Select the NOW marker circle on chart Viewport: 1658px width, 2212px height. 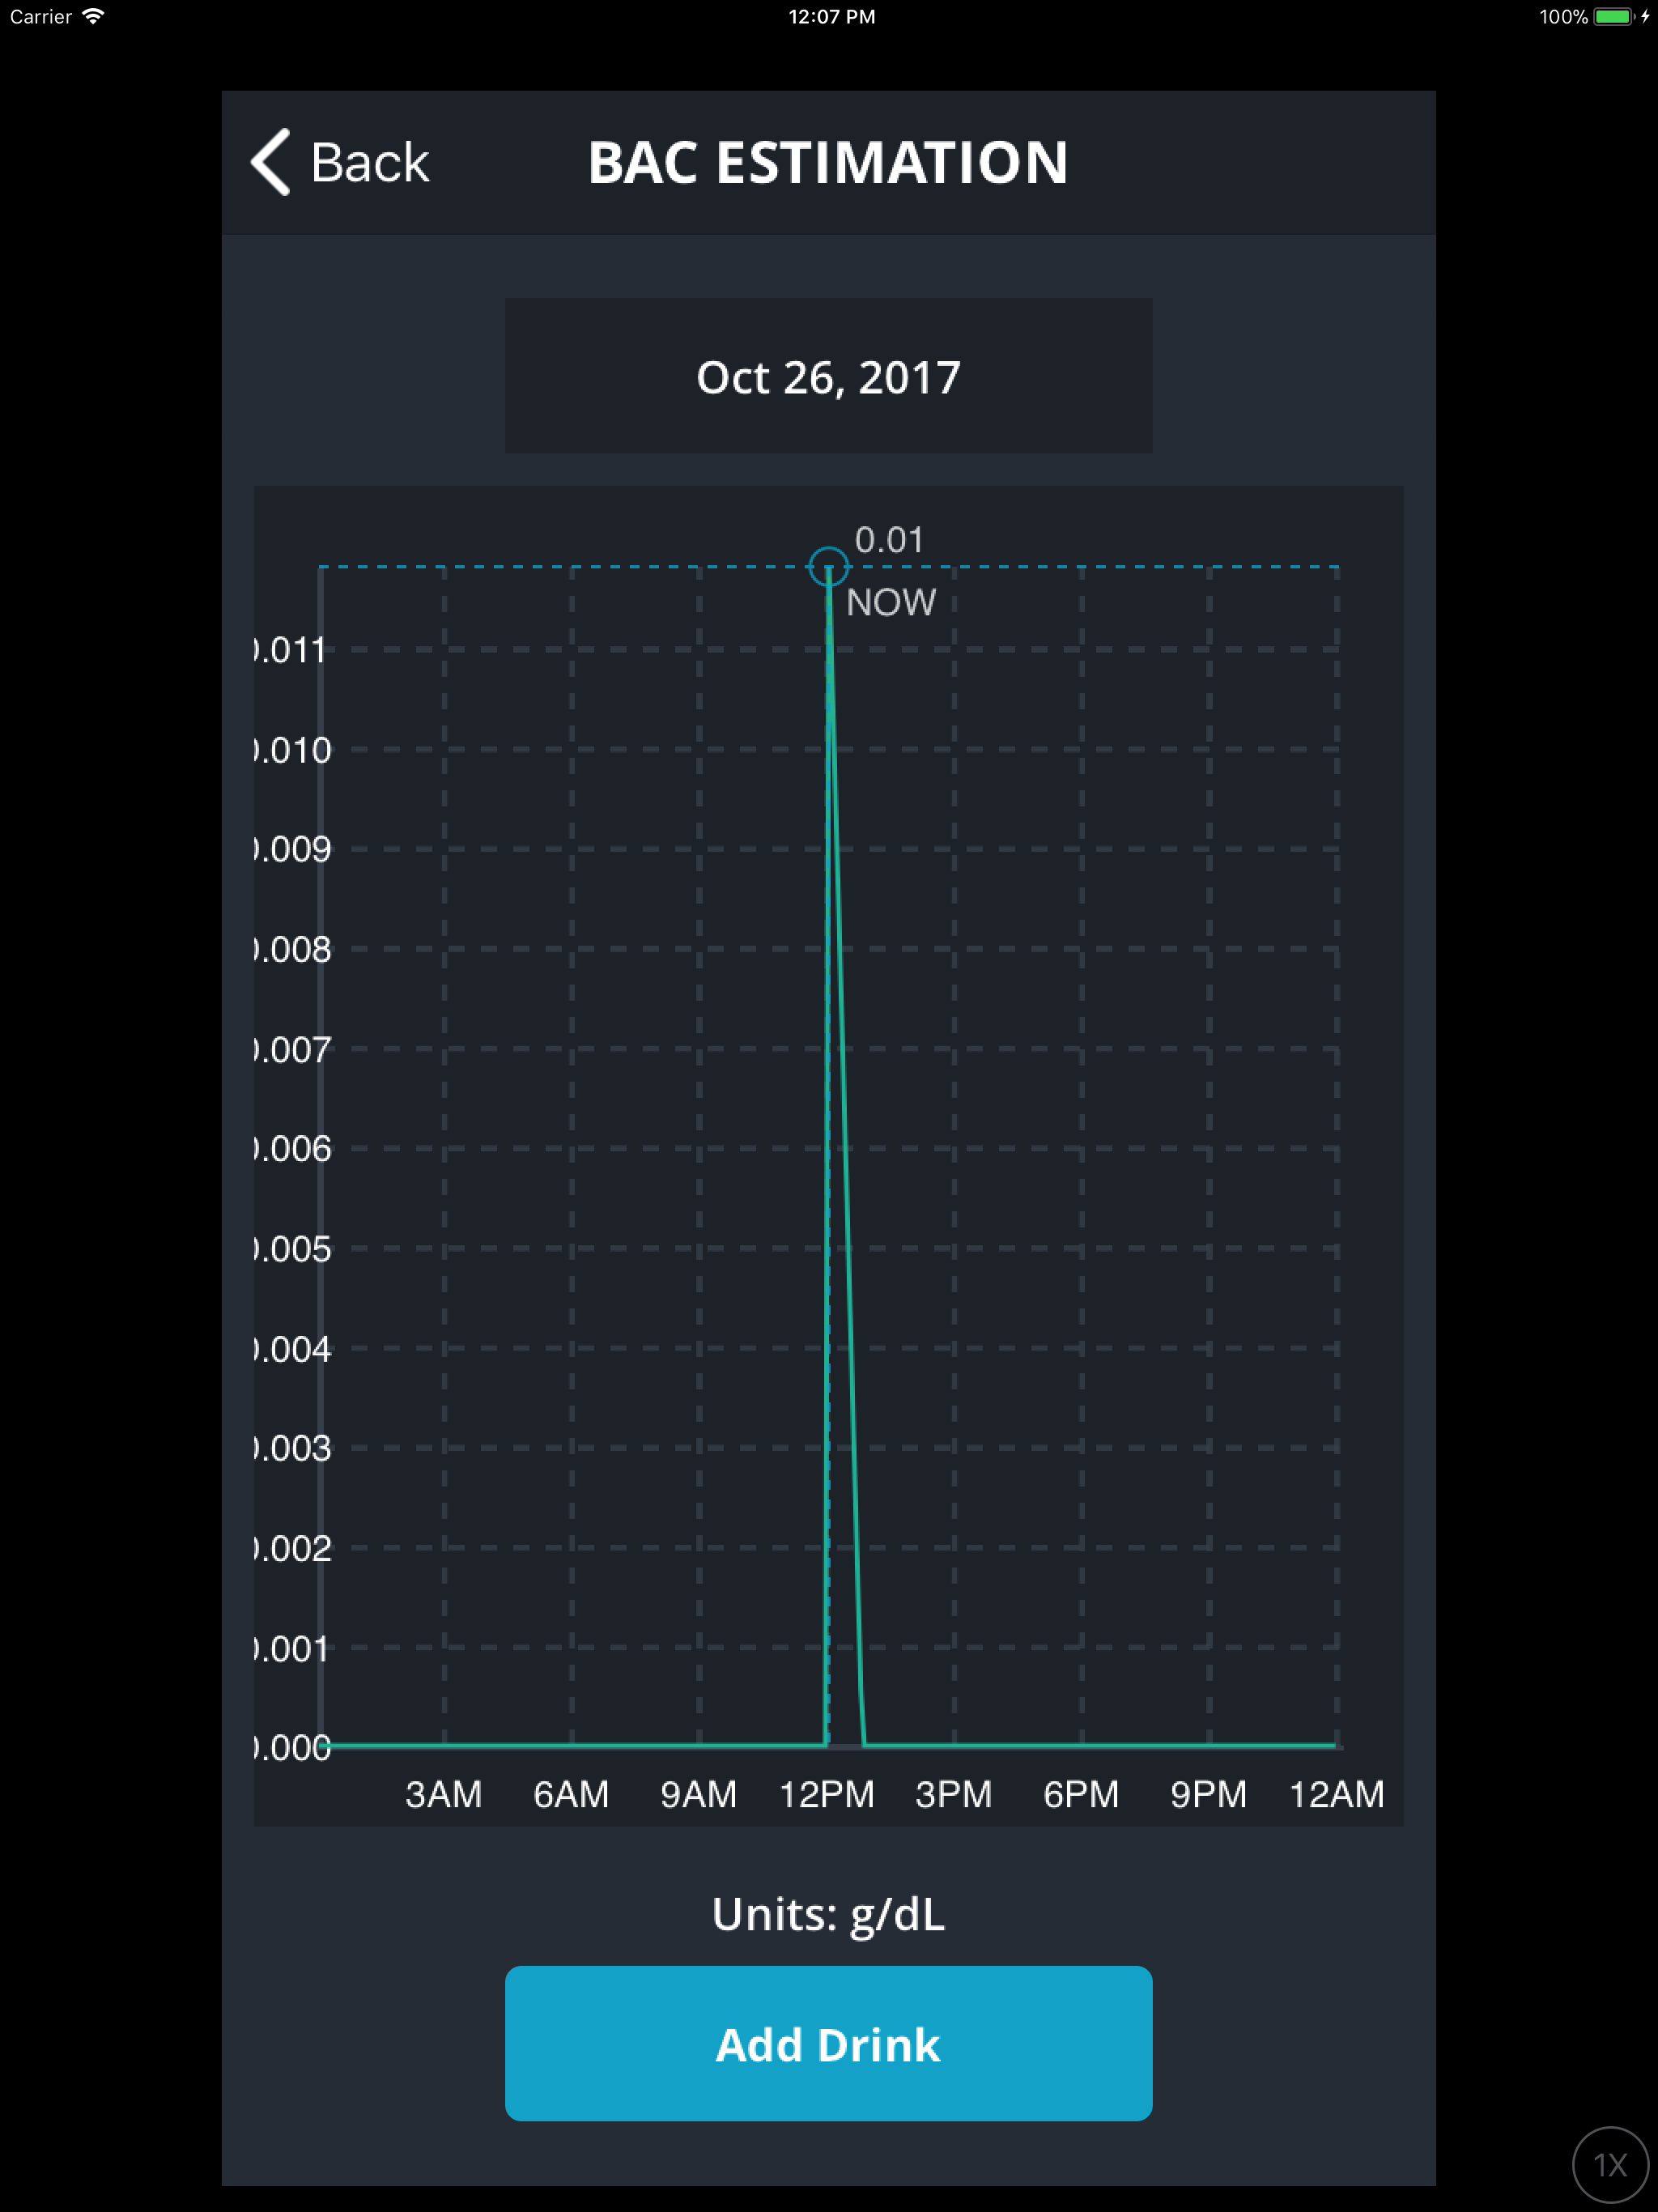coord(828,567)
